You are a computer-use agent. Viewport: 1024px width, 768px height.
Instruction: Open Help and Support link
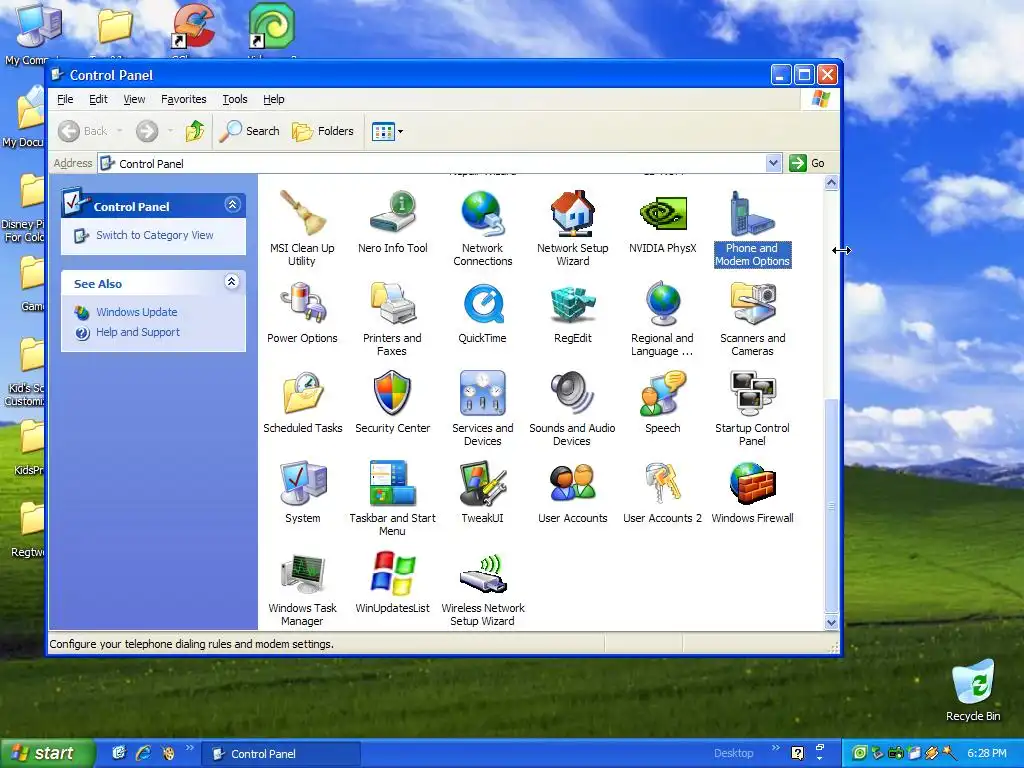138,332
